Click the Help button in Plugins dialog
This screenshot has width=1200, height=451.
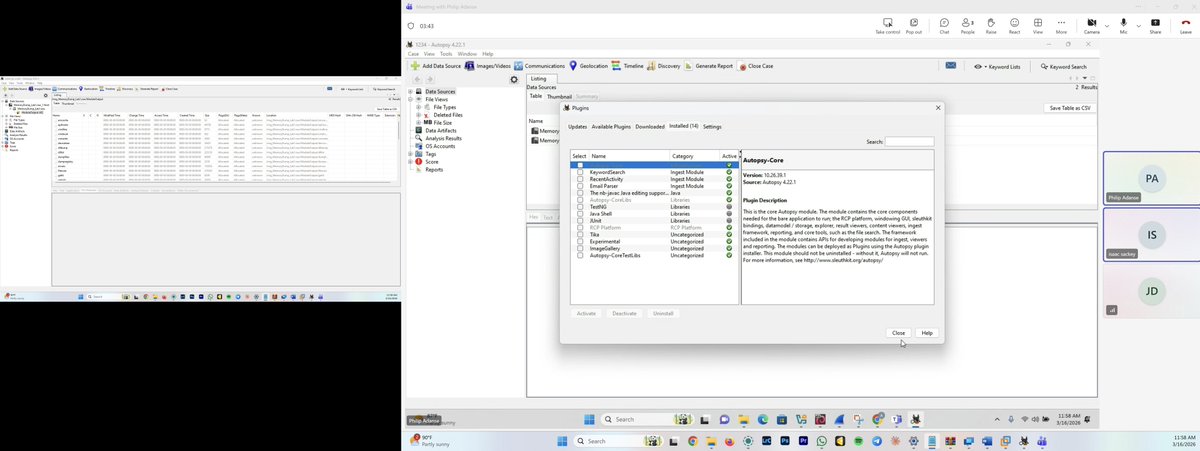click(927, 333)
